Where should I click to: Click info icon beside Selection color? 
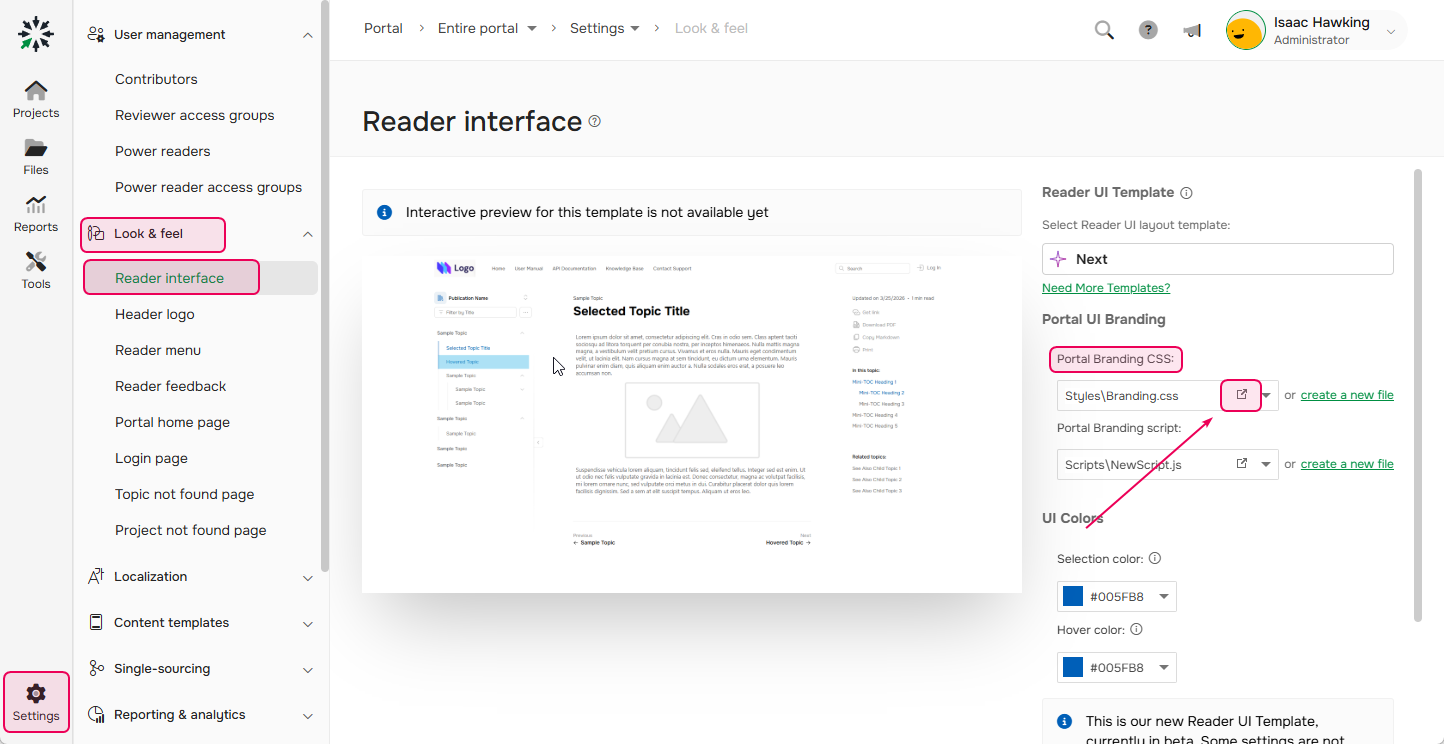click(x=1154, y=558)
